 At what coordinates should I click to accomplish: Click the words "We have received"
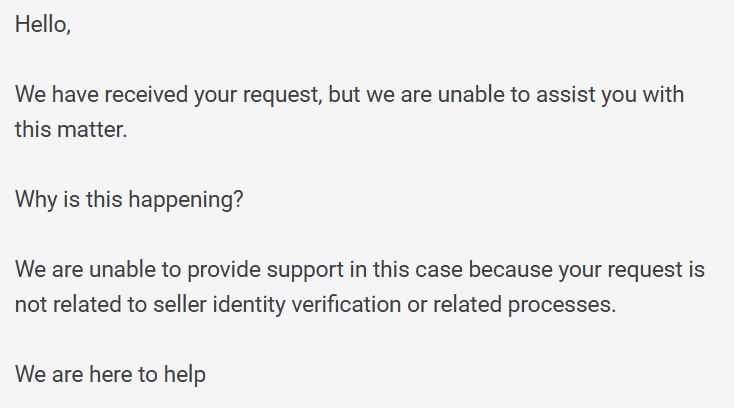[x=102, y=95]
